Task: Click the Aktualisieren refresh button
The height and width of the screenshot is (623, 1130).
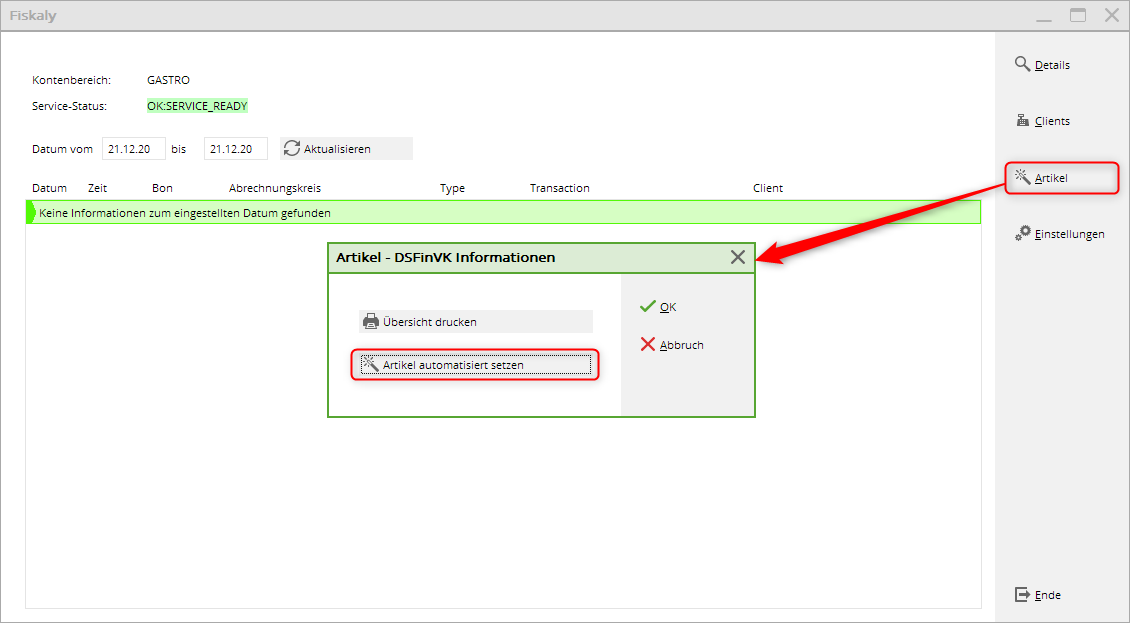Action: click(x=346, y=149)
